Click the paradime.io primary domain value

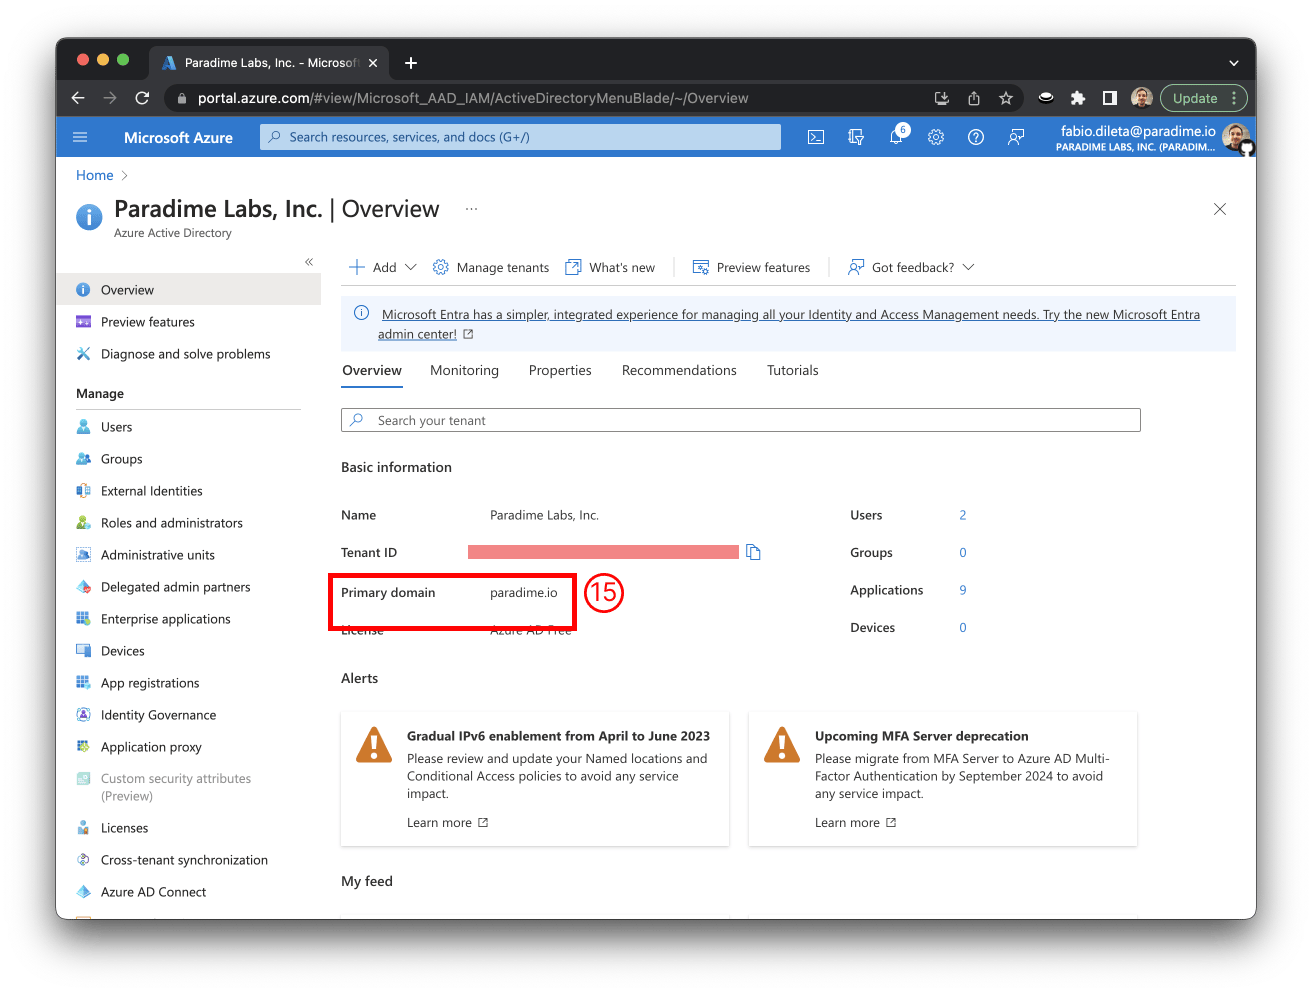[524, 593]
